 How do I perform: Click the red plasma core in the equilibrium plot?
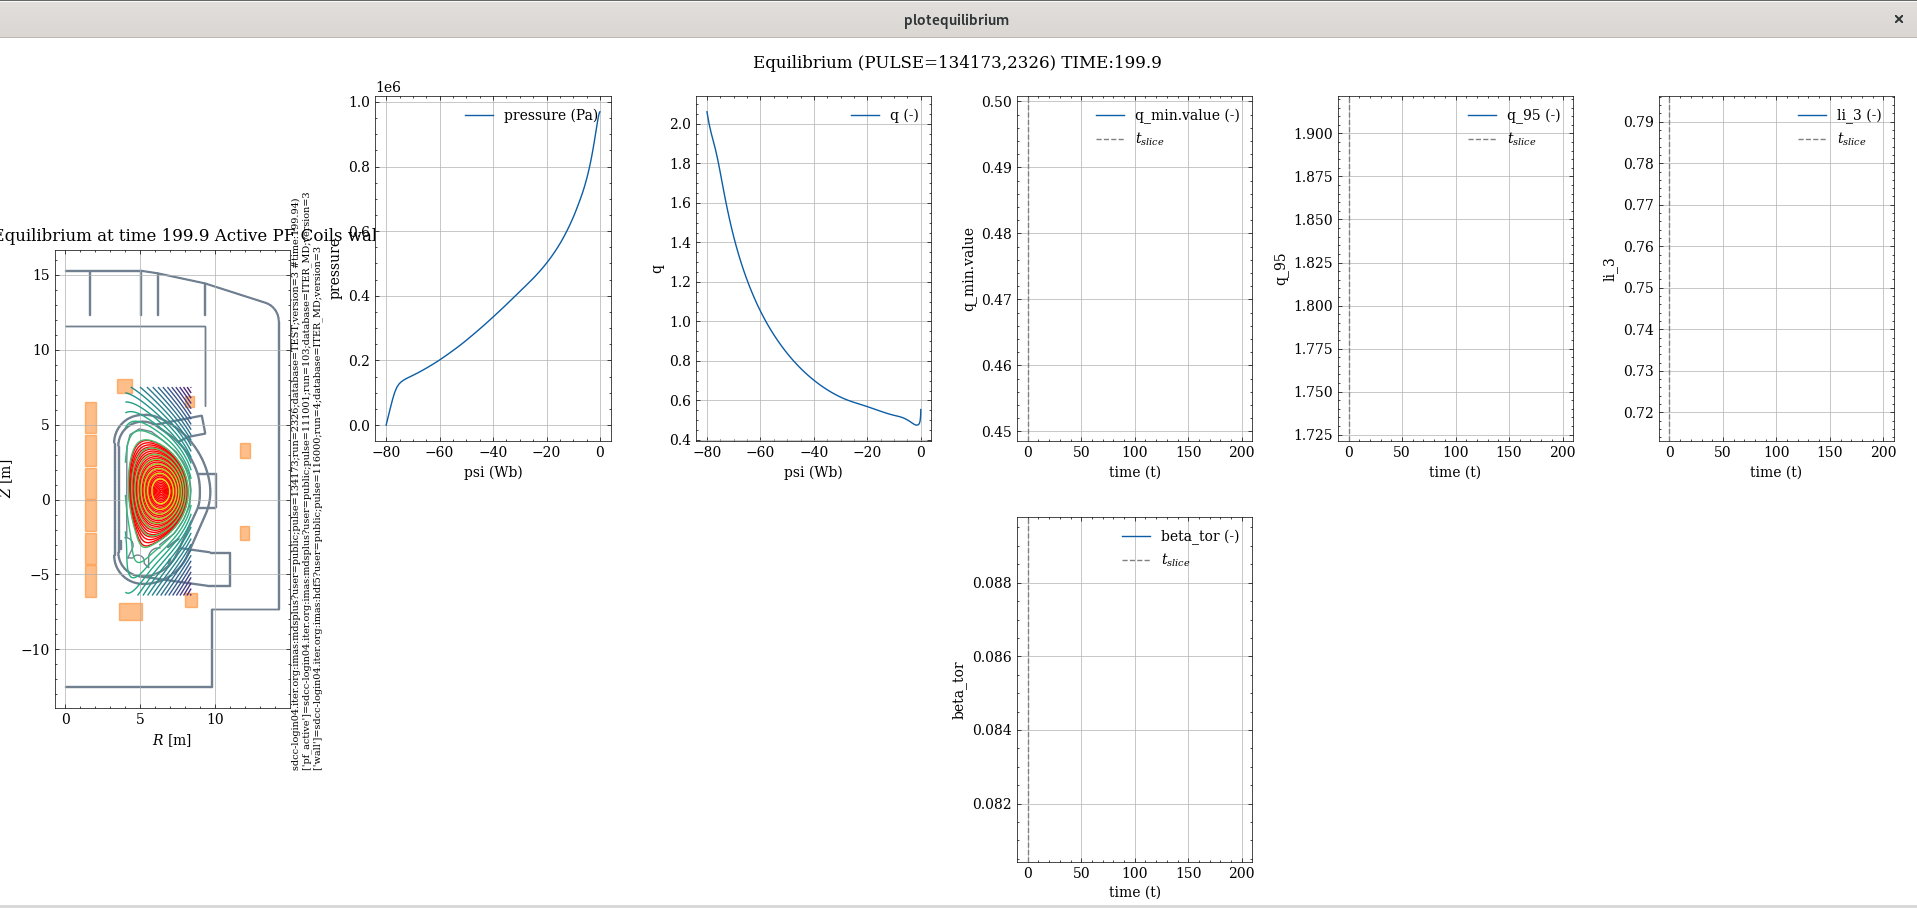[x=160, y=490]
